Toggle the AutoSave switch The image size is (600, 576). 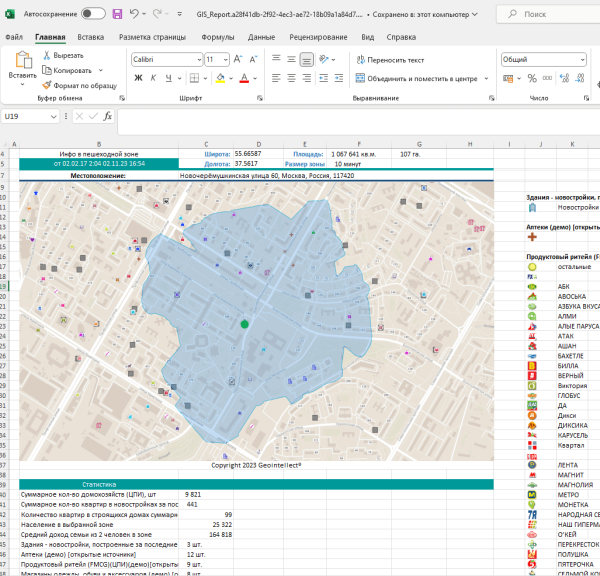[x=93, y=14]
